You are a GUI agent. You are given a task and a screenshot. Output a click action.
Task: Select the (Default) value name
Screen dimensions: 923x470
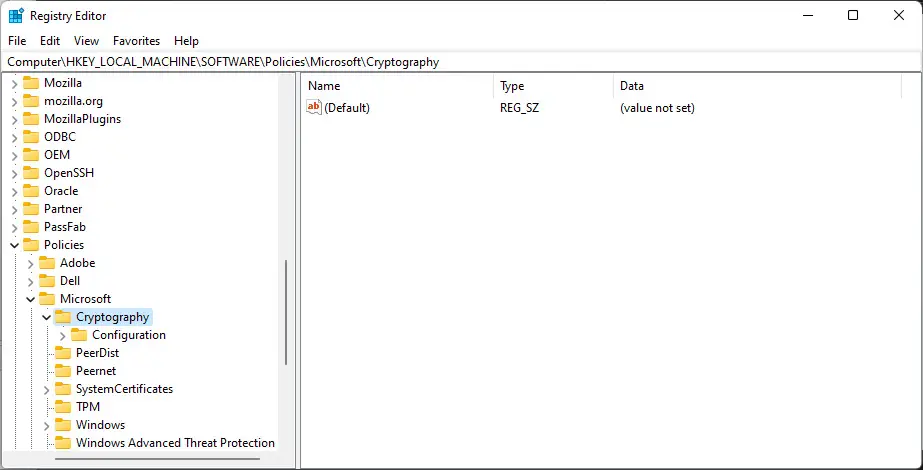click(x=347, y=108)
